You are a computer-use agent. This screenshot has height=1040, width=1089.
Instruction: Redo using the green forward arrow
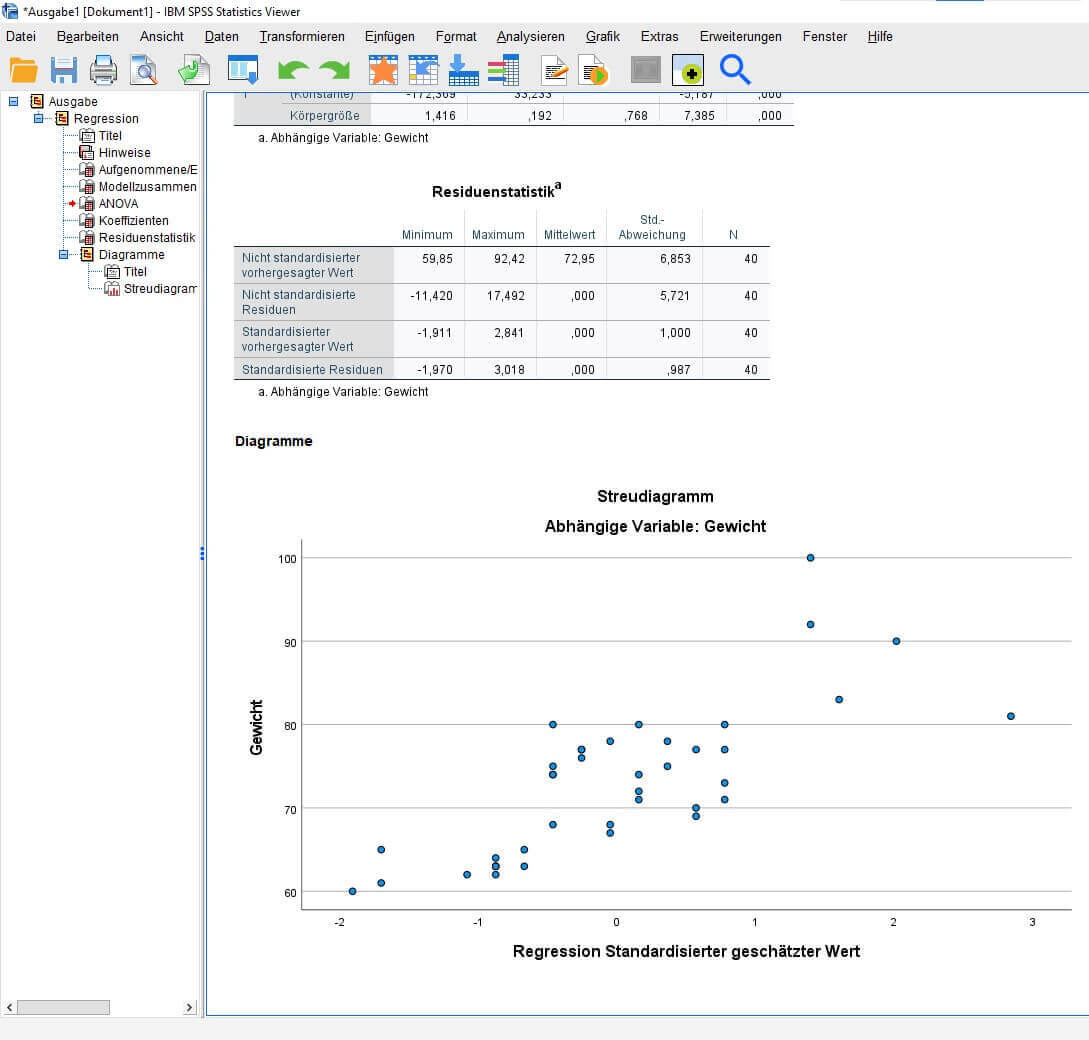pos(334,70)
